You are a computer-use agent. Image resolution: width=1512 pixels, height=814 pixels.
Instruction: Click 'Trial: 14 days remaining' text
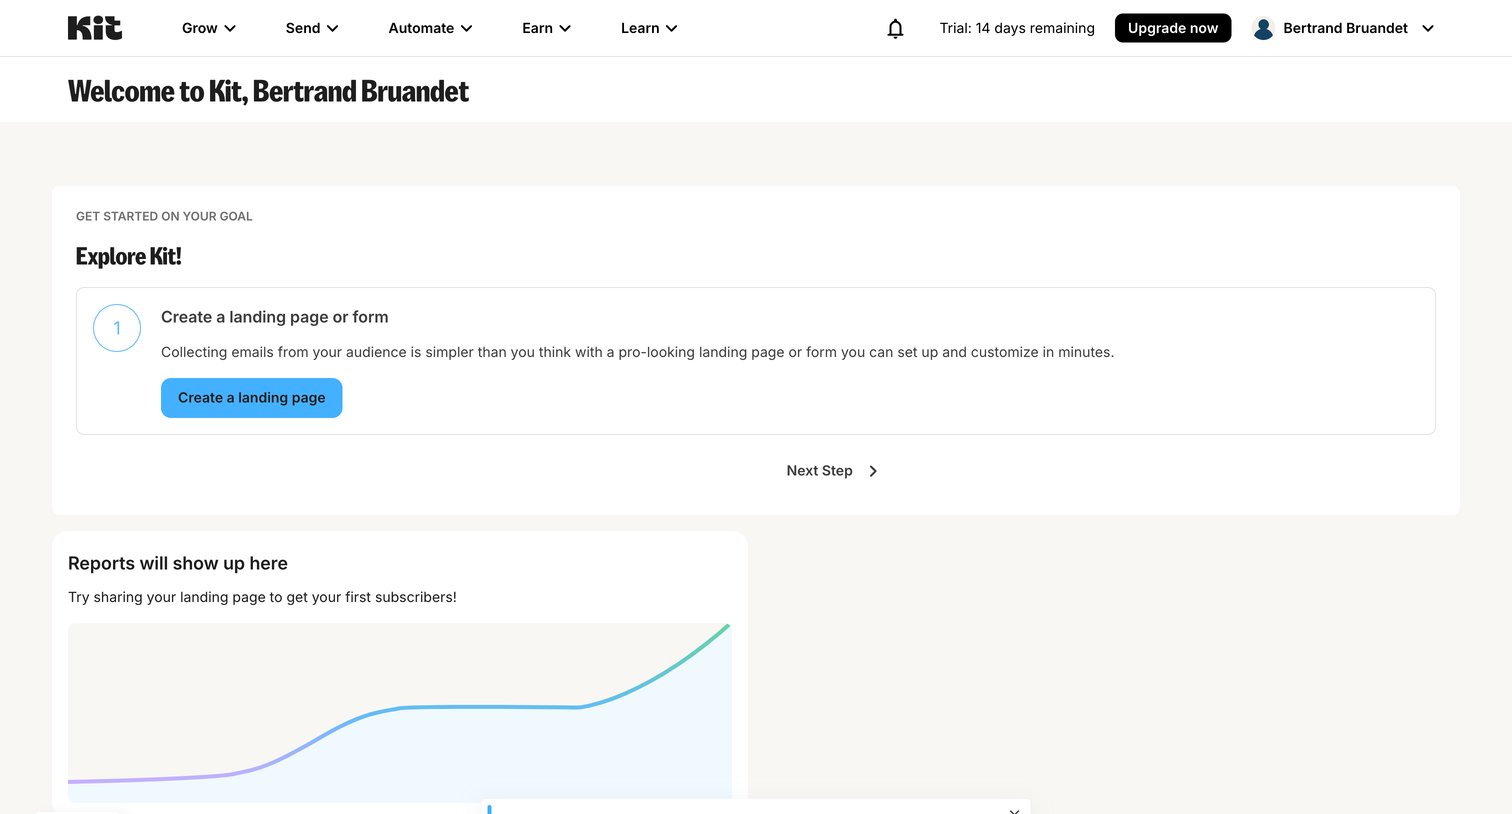(1017, 28)
